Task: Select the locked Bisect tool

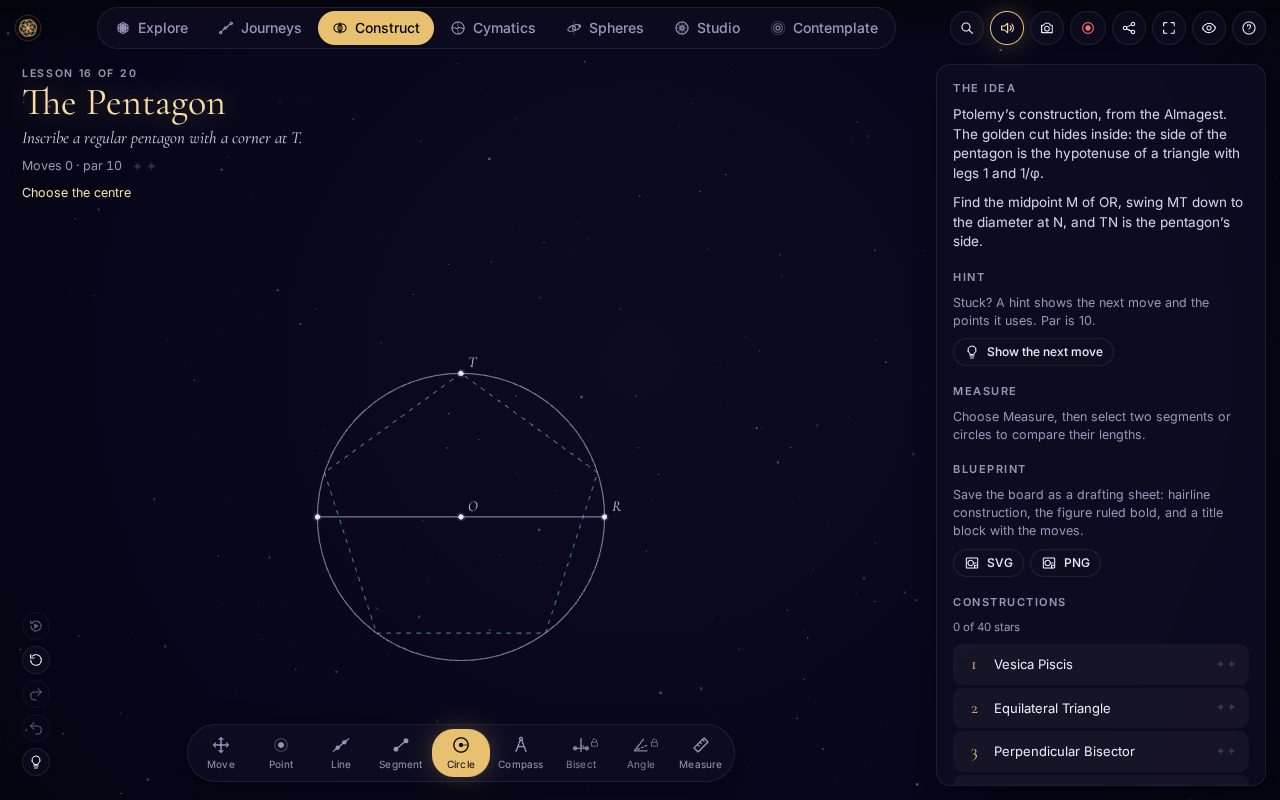Action: point(581,753)
